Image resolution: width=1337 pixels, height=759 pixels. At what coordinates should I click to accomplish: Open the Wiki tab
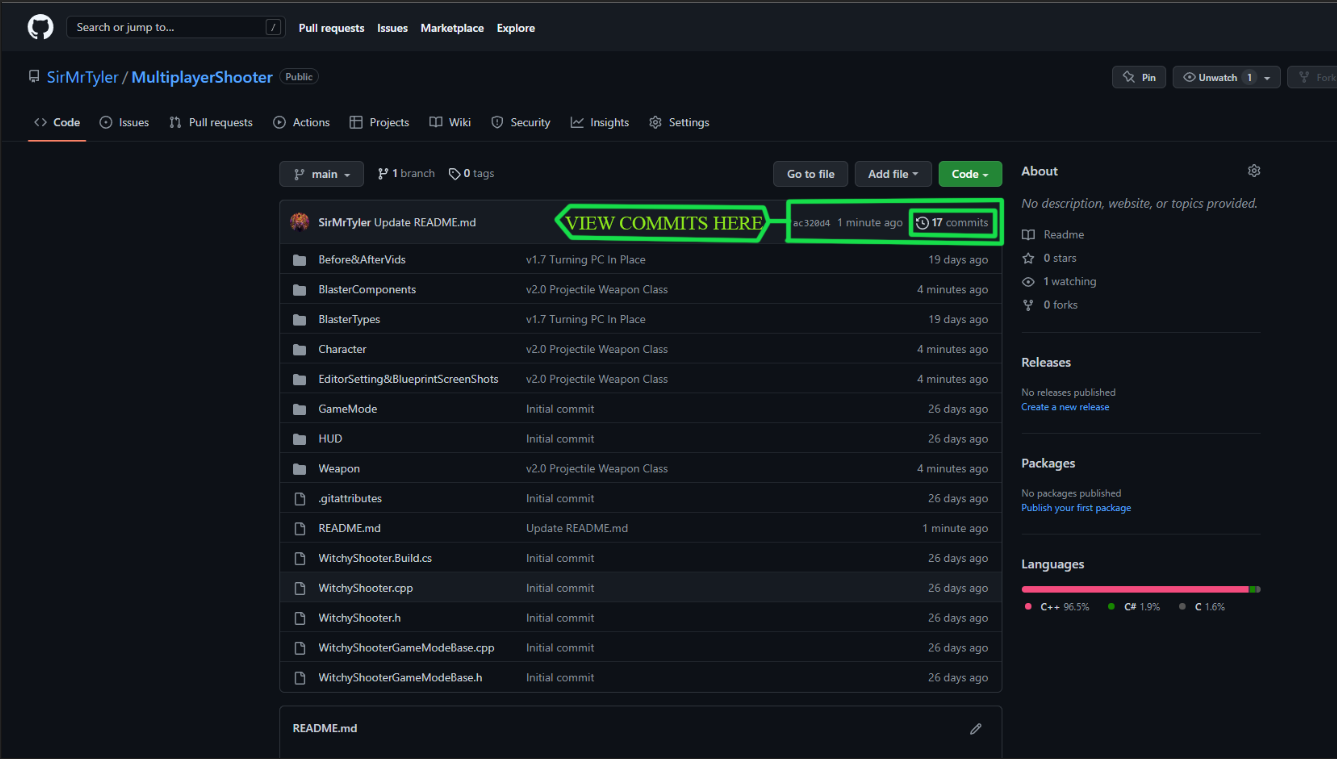point(450,123)
